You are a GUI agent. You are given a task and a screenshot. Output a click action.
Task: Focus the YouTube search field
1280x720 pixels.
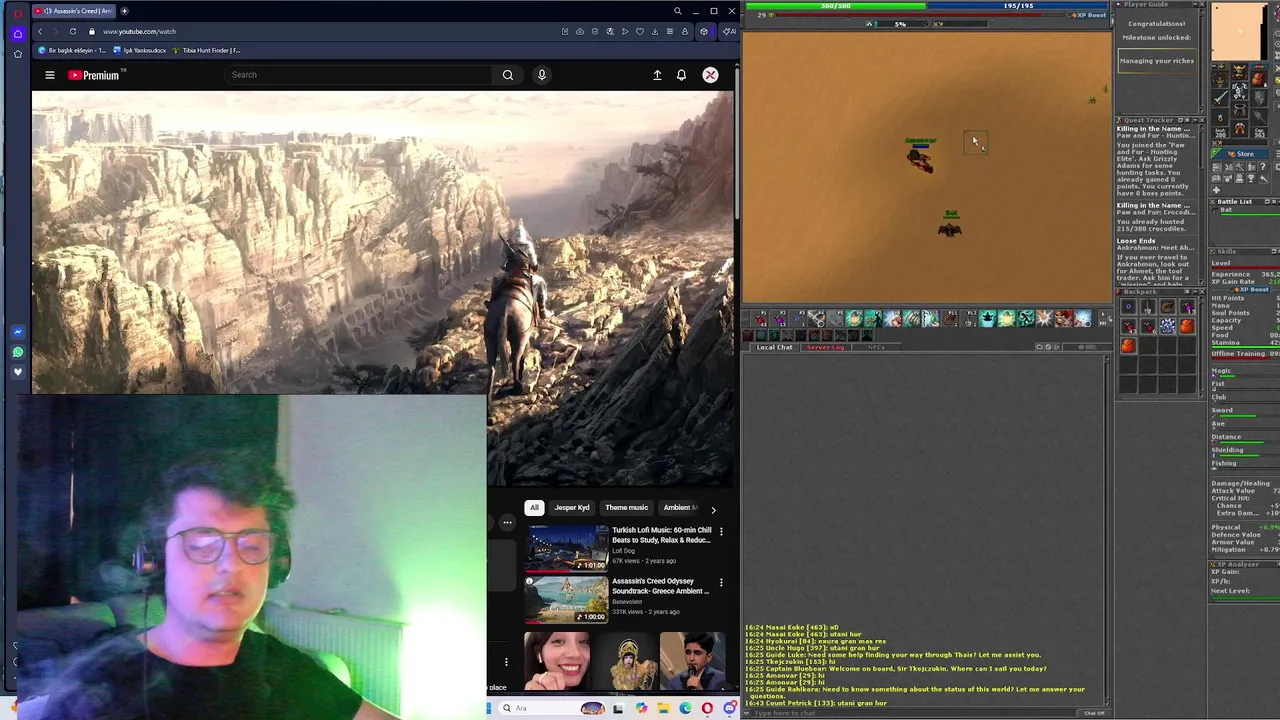tap(360, 75)
